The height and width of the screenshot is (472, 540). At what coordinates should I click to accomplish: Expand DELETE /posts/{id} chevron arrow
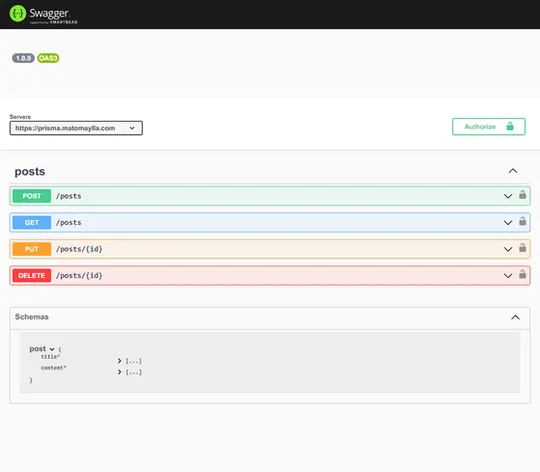click(508, 276)
